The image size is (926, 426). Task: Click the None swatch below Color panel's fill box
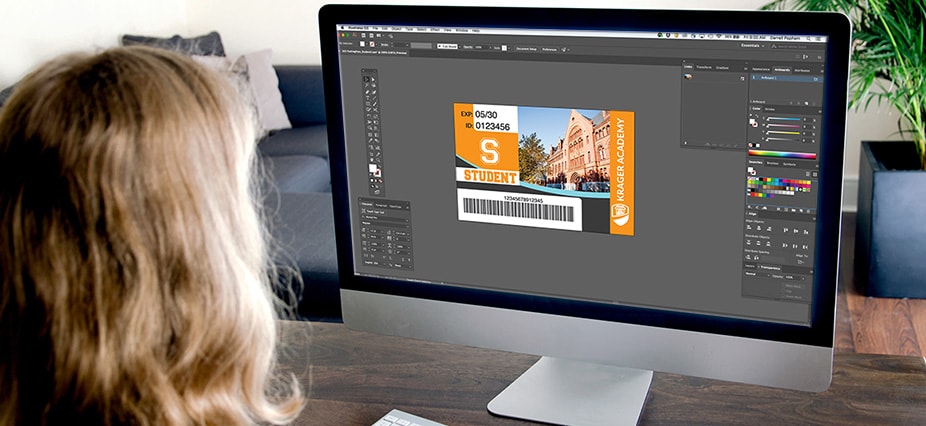click(x=751, y=145)
